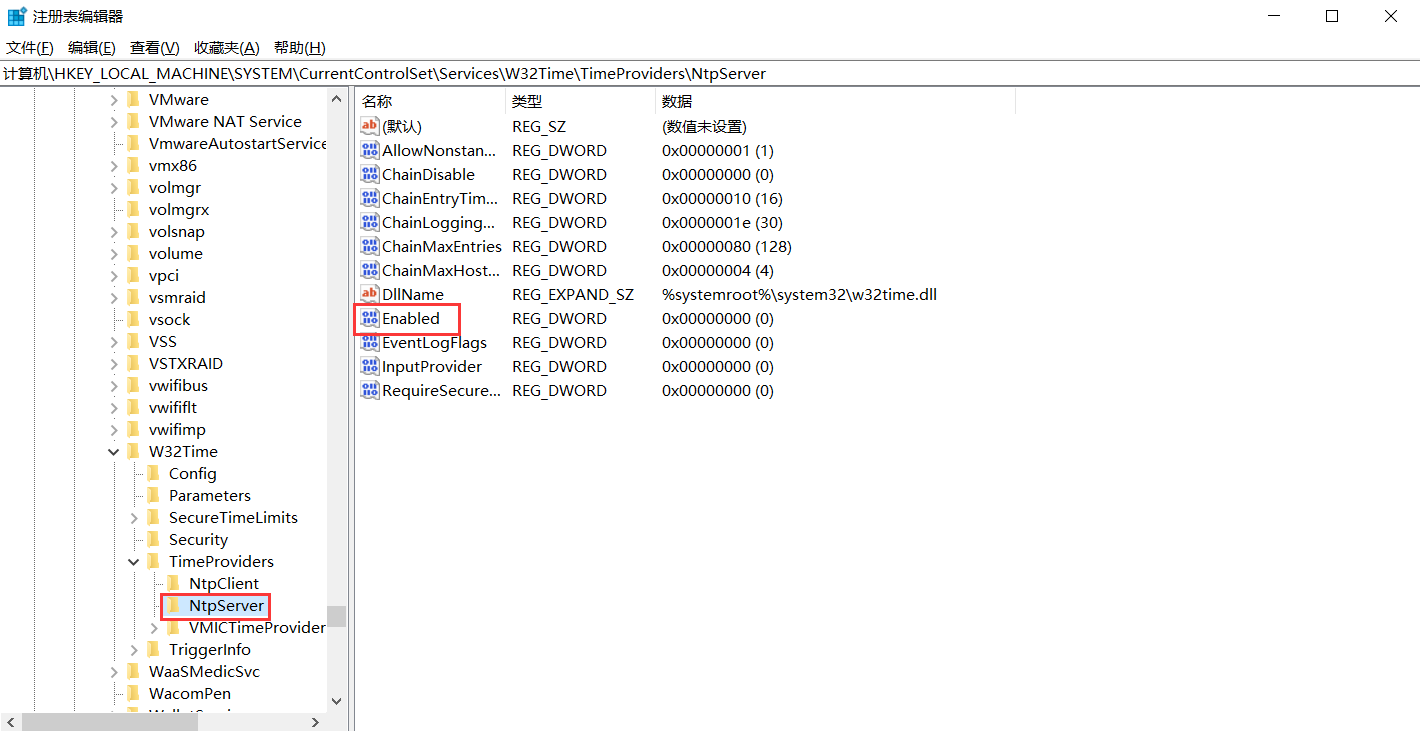Click the InputProvider DWORD icon
Screen dimensions: 1420x731
370,367
